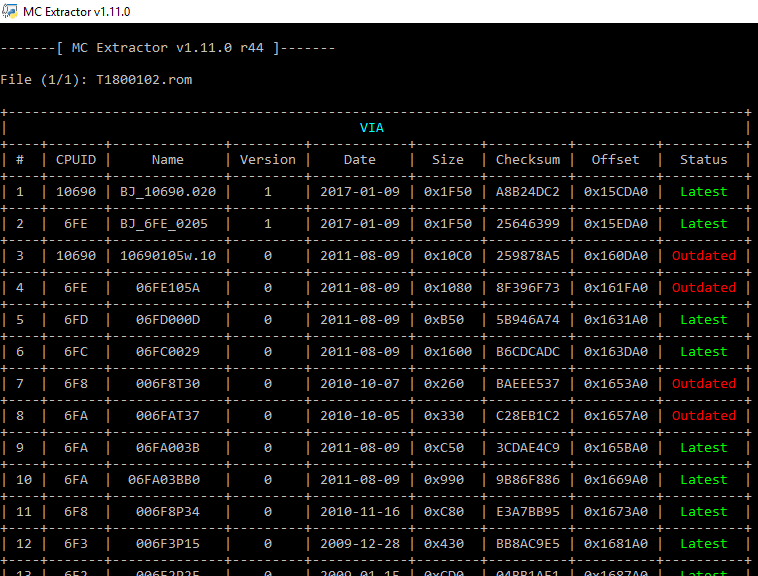
Task: Click the file name 'T1800102.rom'
Action: (144, 80)
